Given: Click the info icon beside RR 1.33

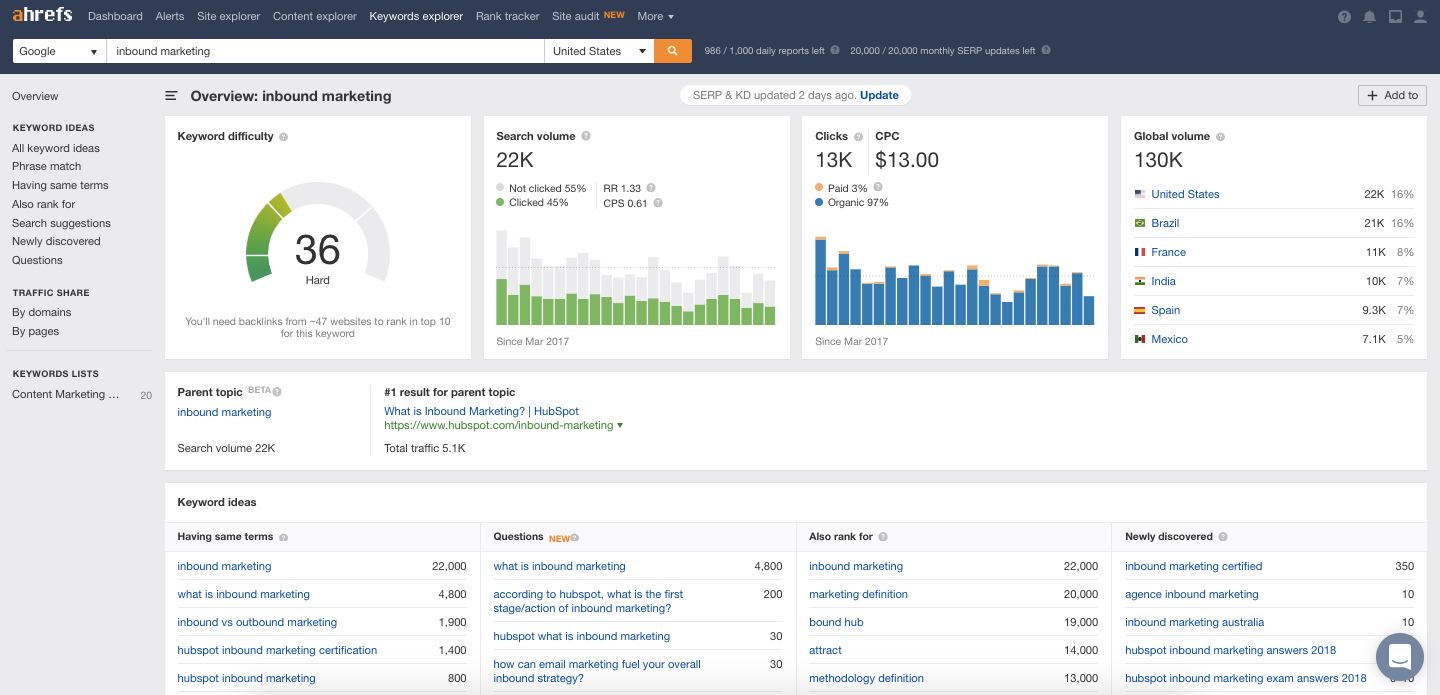Looking at the screenshot, I should pos(651,188).
